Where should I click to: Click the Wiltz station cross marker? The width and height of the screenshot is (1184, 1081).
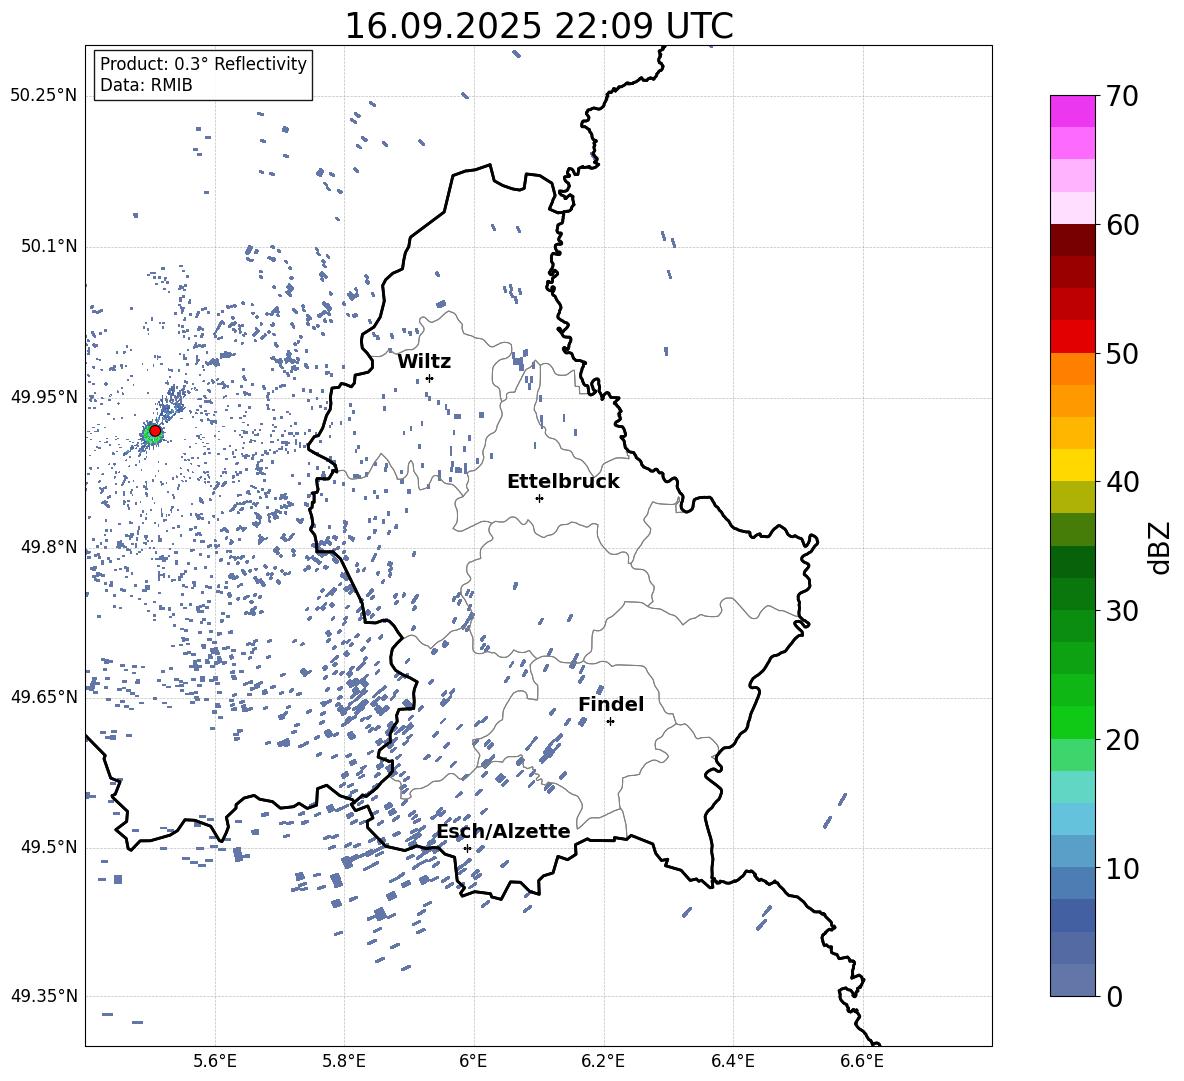coord(429,378)
